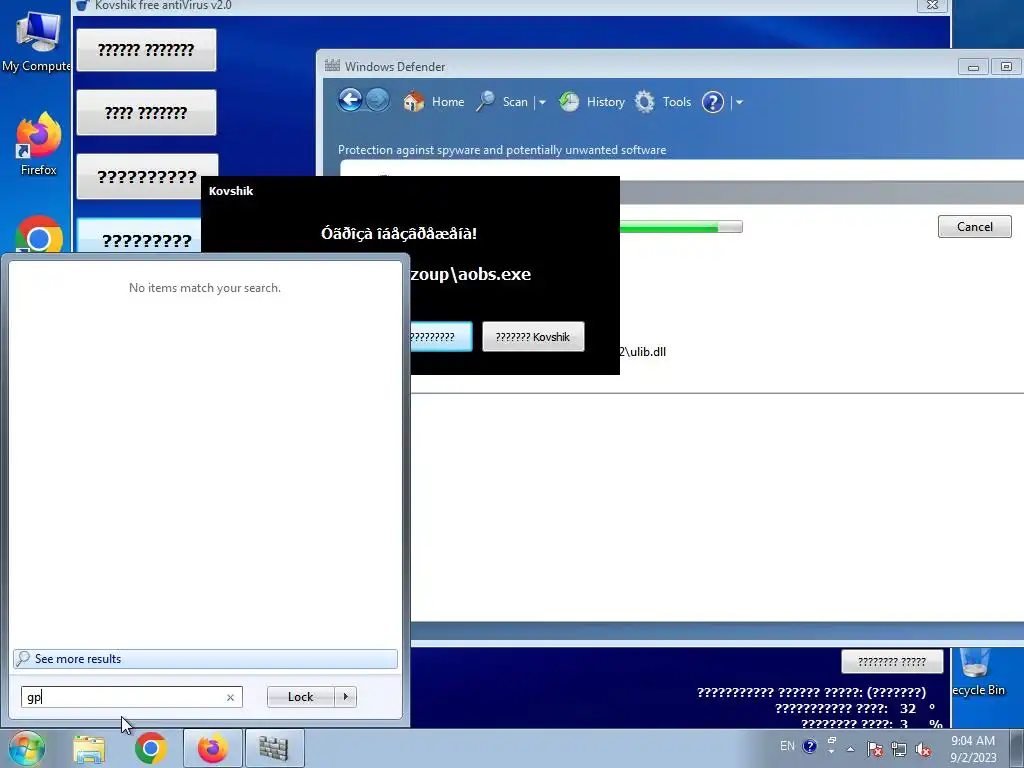Click See more results link
Viewport: 1024px width, 768px height.
(x=205, y=659)
